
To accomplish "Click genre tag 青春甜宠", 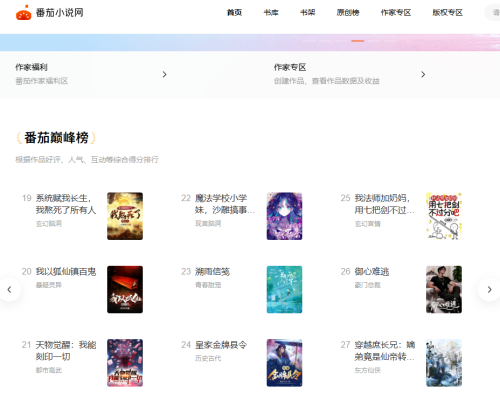I will pyautogui.click(x=208, y=285).
